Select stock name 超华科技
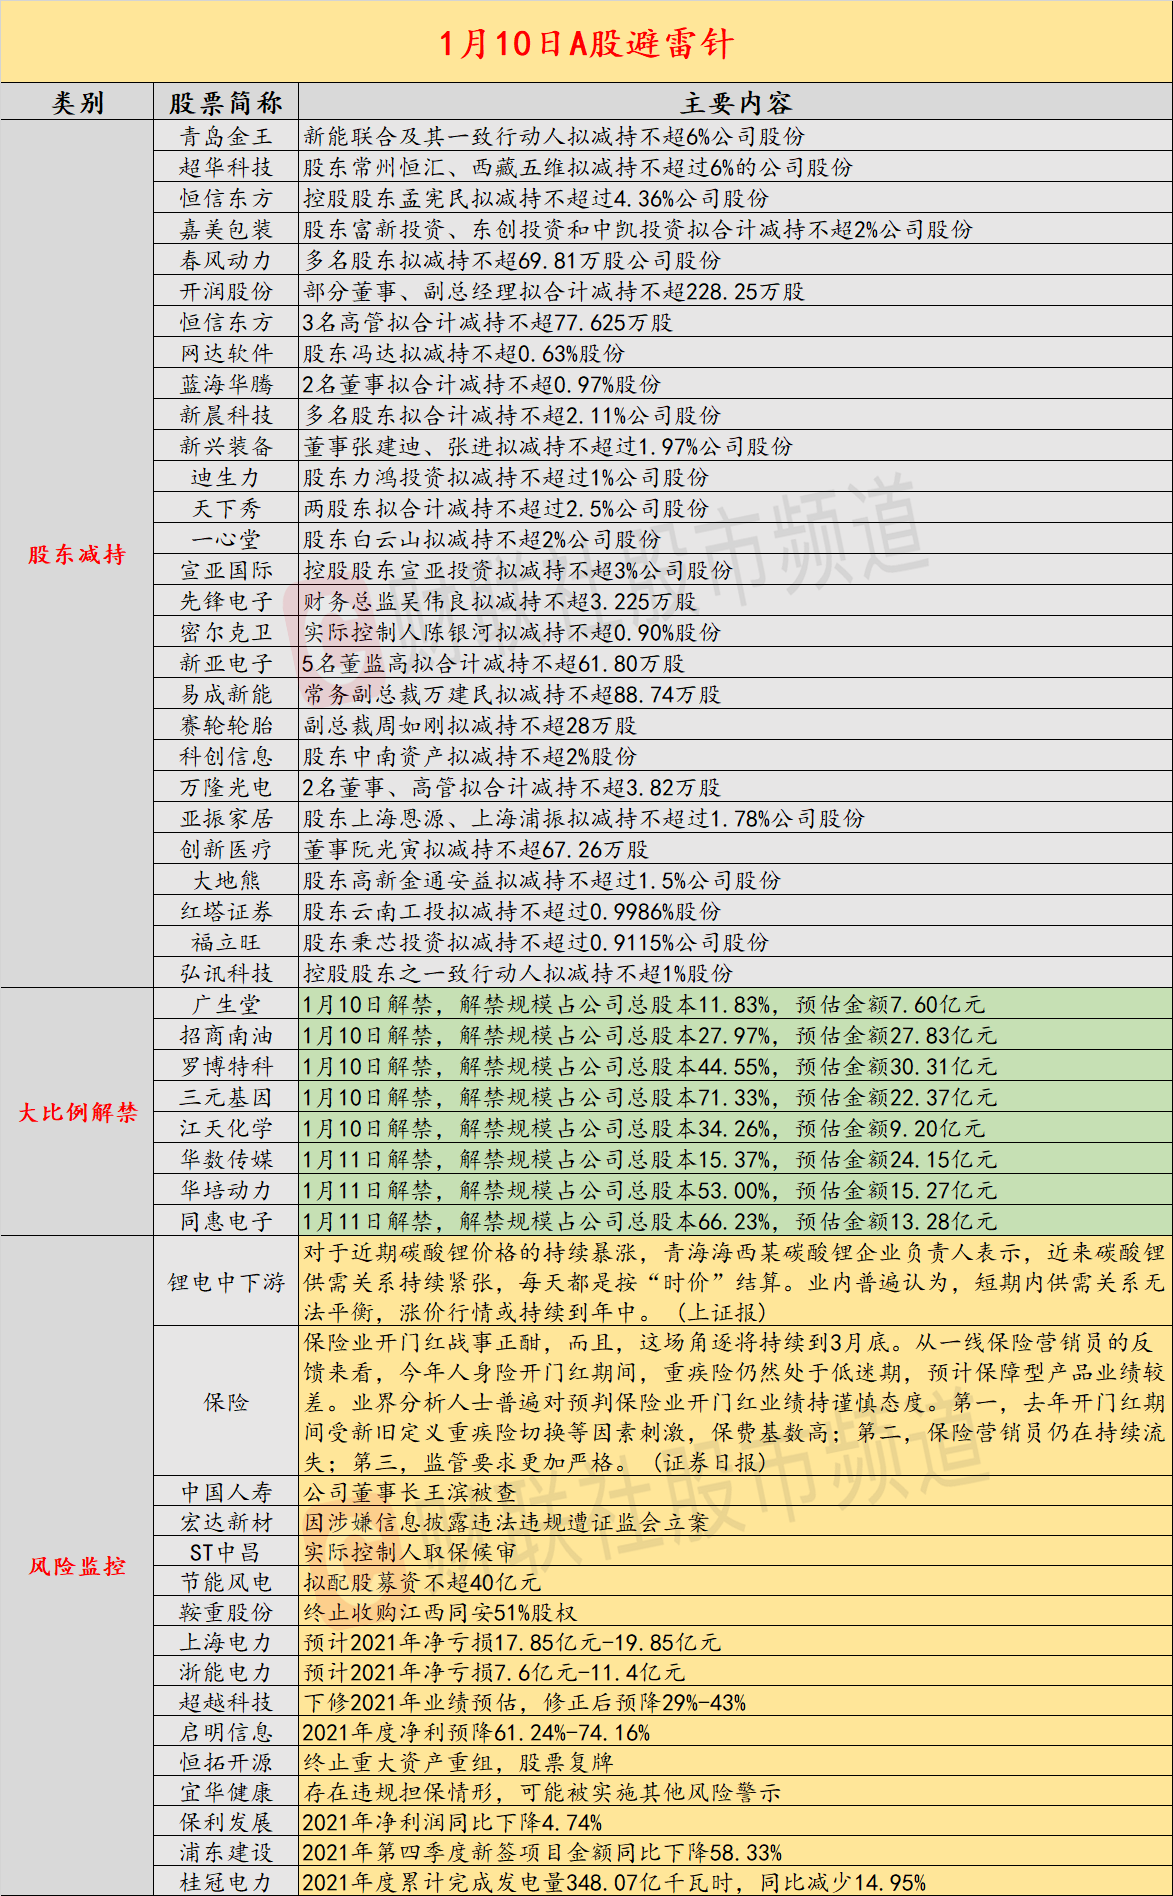 226,167
